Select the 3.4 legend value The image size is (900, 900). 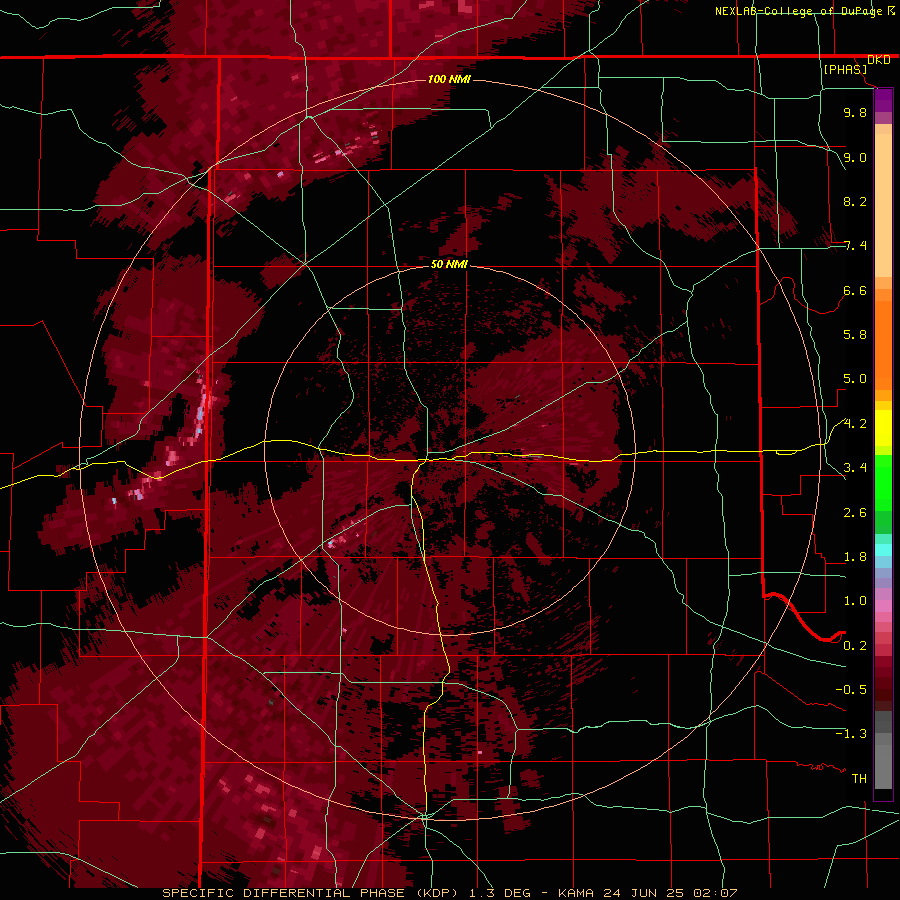click(x=855, y=468)
